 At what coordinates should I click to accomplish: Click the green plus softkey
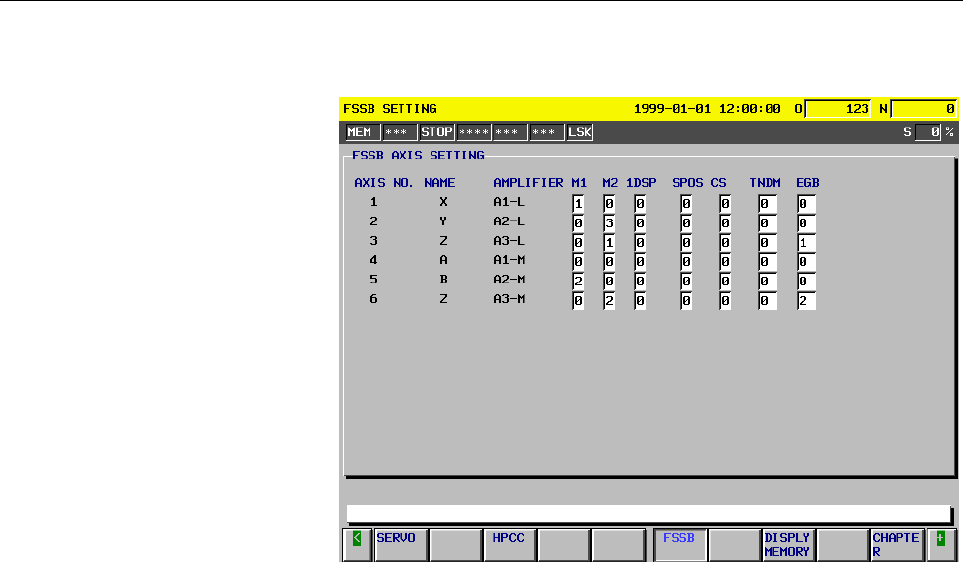coord(940,545)
